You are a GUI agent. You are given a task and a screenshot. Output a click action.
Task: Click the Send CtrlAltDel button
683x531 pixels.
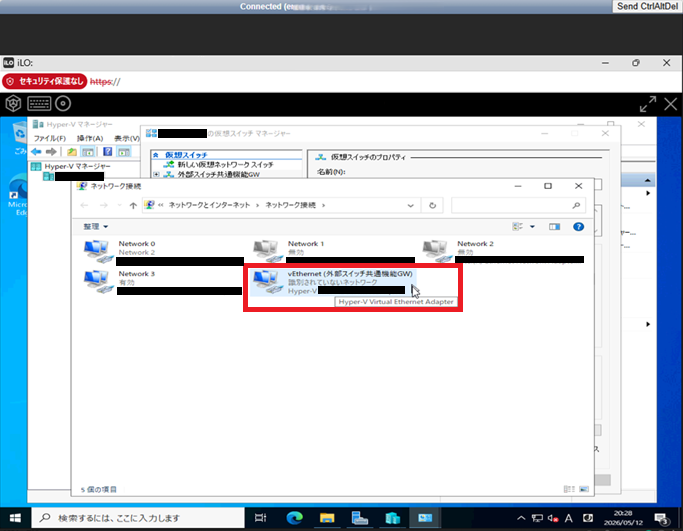(x=647, y=7)
